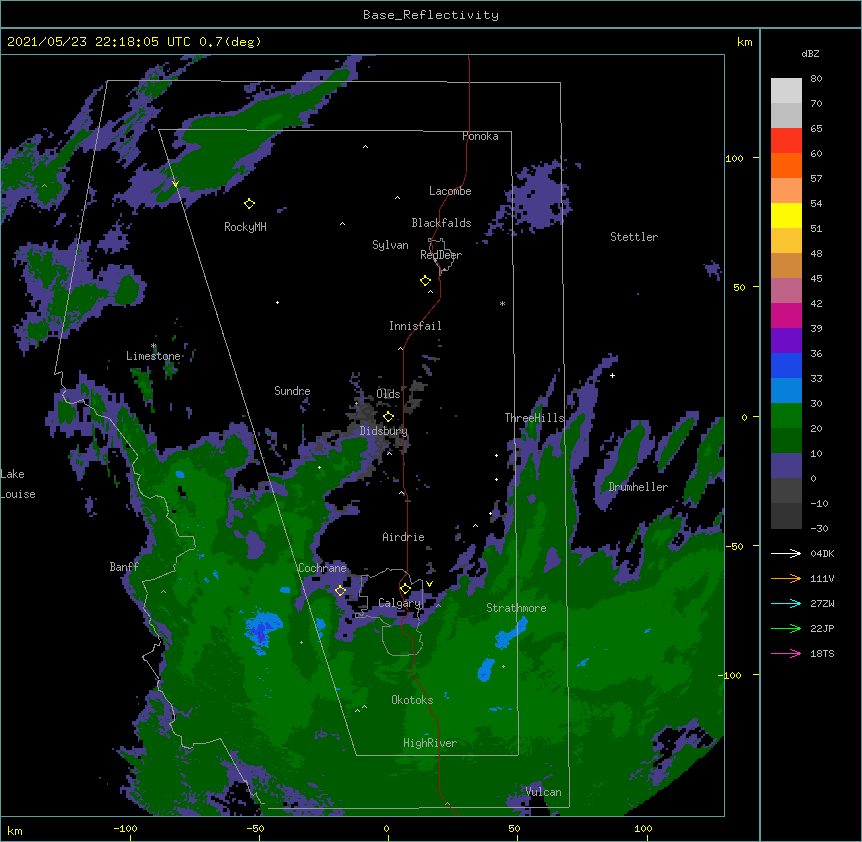The width and height of the screenshot is (862, 842).
Task: Click the Drumheller label
Action: point(638,487)
